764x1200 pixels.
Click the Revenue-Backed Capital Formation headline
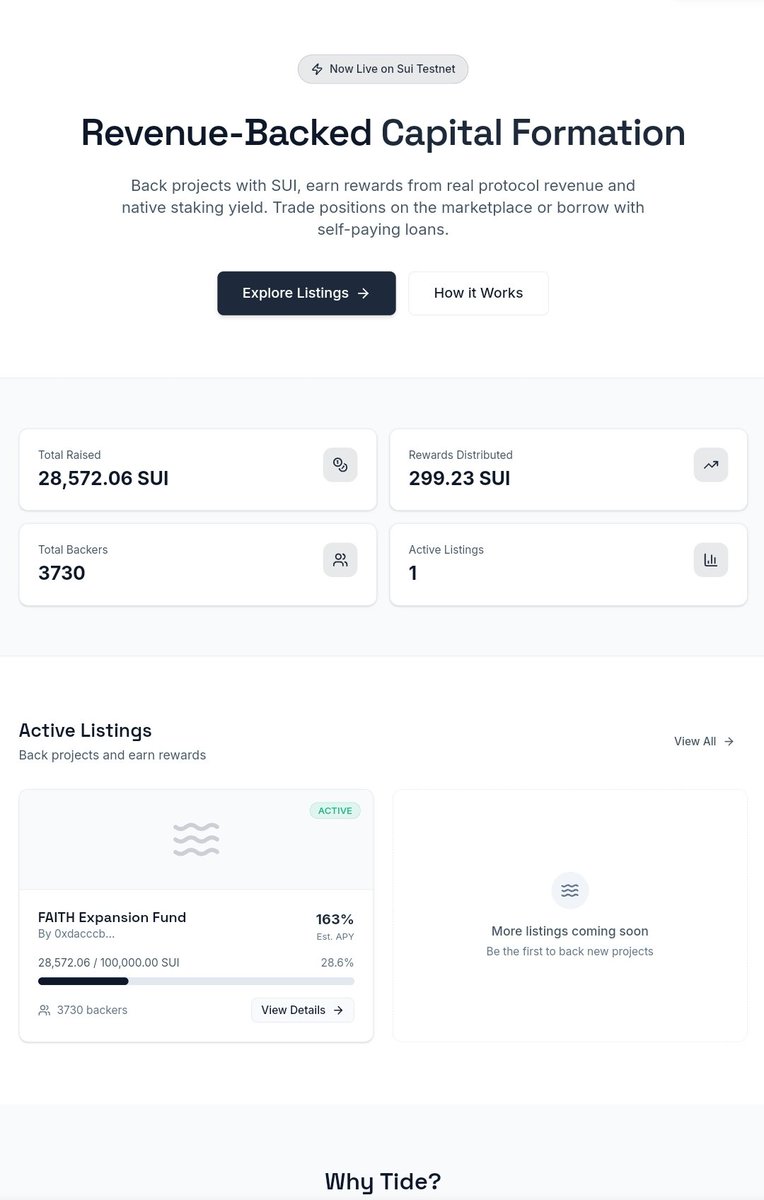pyautogui.click(x=383, y=133)
